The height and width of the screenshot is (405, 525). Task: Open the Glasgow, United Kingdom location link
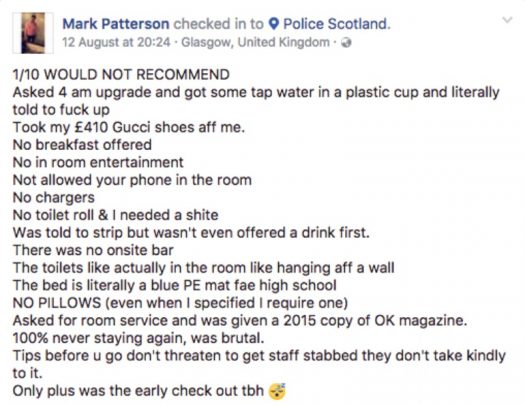[255, 43]
